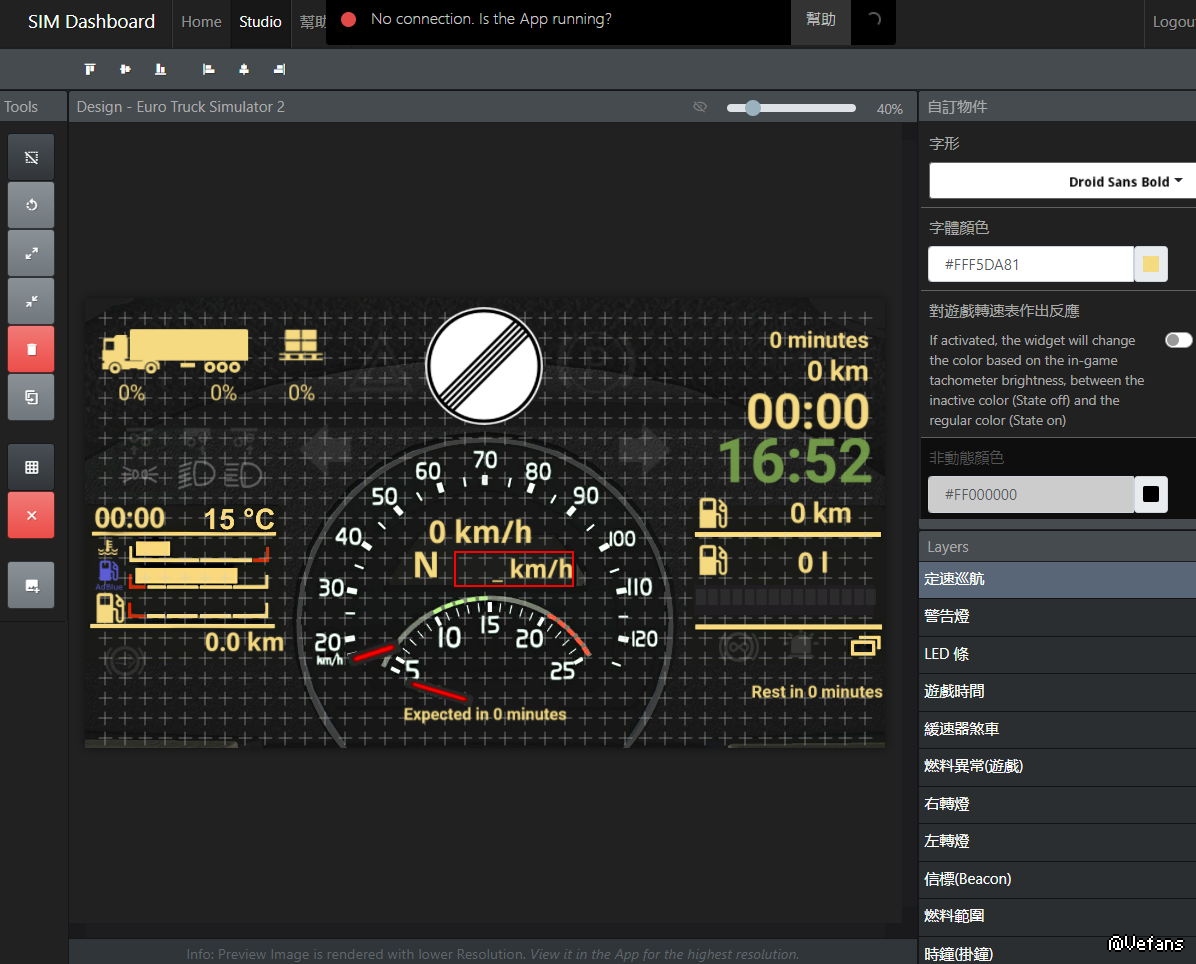Screen dimensions: 1196x964
Task: Click the rotate tool button
Action: click(x=31, y=205)
